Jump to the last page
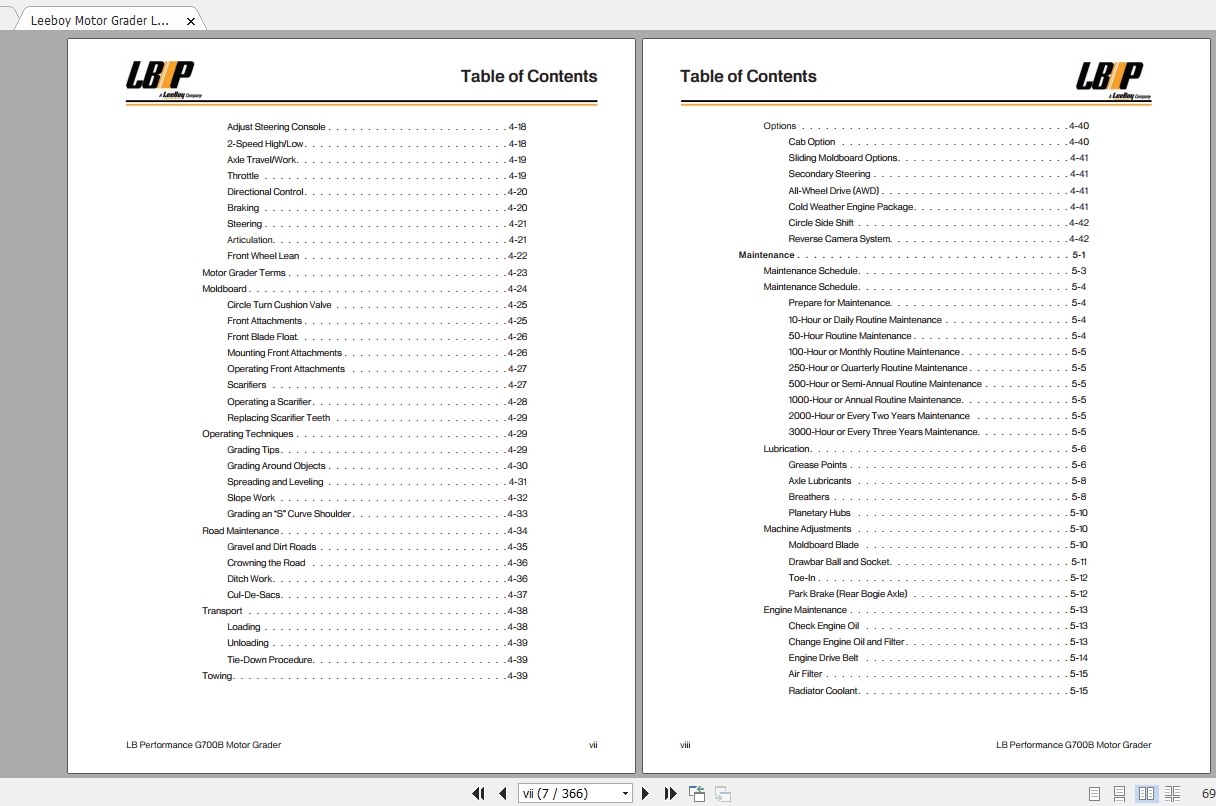Image resolution: width=1216 pixels, height=806 pixels. click(670, 794)
